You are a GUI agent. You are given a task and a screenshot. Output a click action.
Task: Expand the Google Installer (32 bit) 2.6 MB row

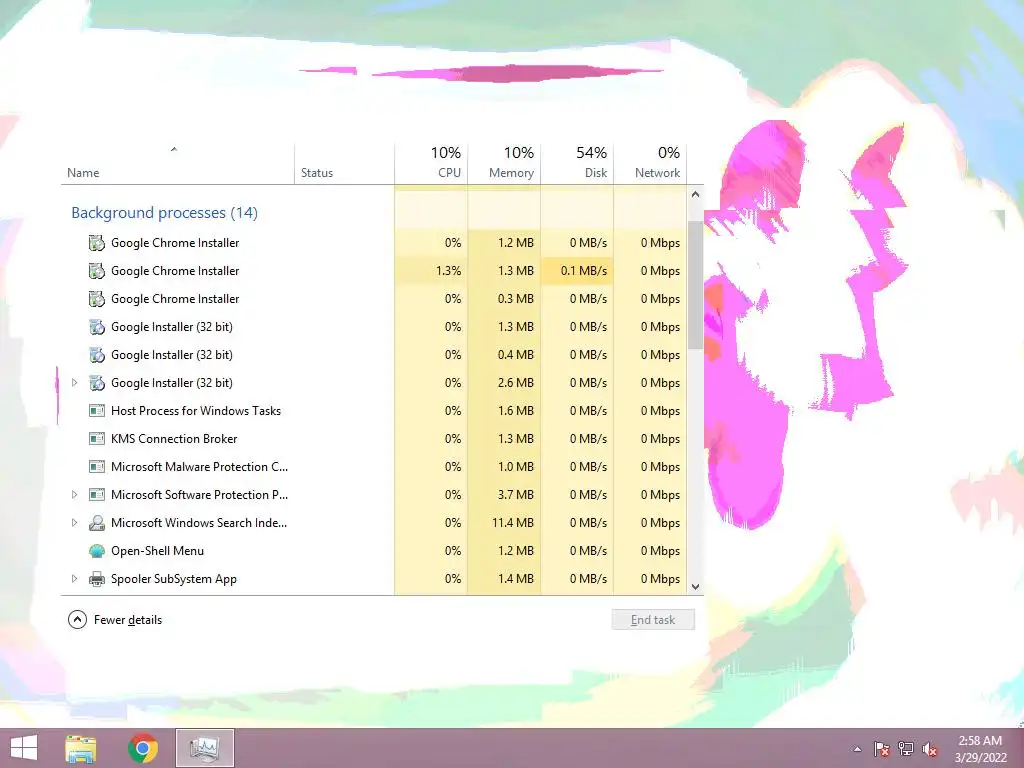74,383
